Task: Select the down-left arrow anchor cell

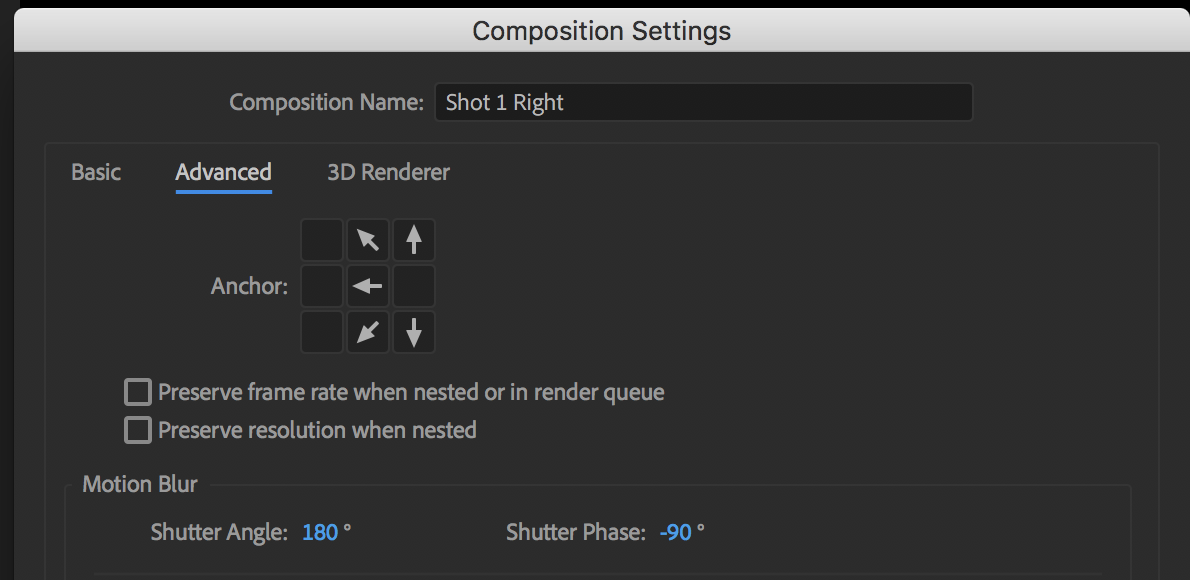Action: pyautogui.click(x=368, y=332)
